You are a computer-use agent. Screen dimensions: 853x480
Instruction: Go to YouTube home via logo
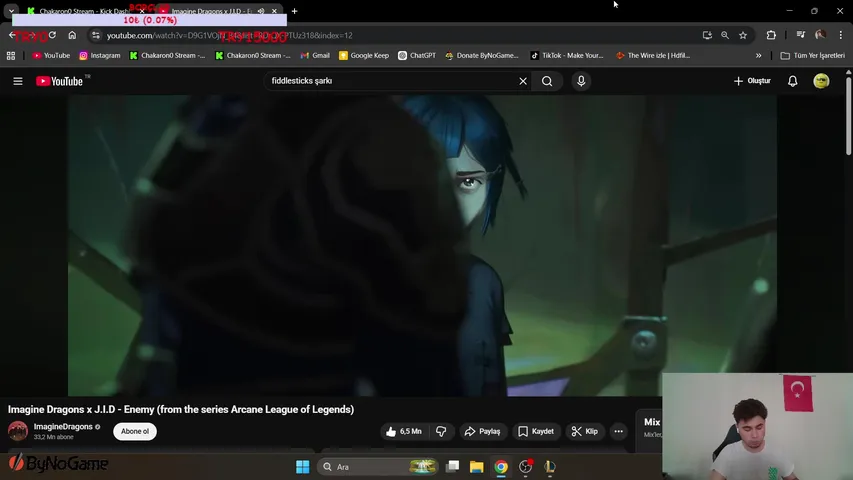click(59, 81)
